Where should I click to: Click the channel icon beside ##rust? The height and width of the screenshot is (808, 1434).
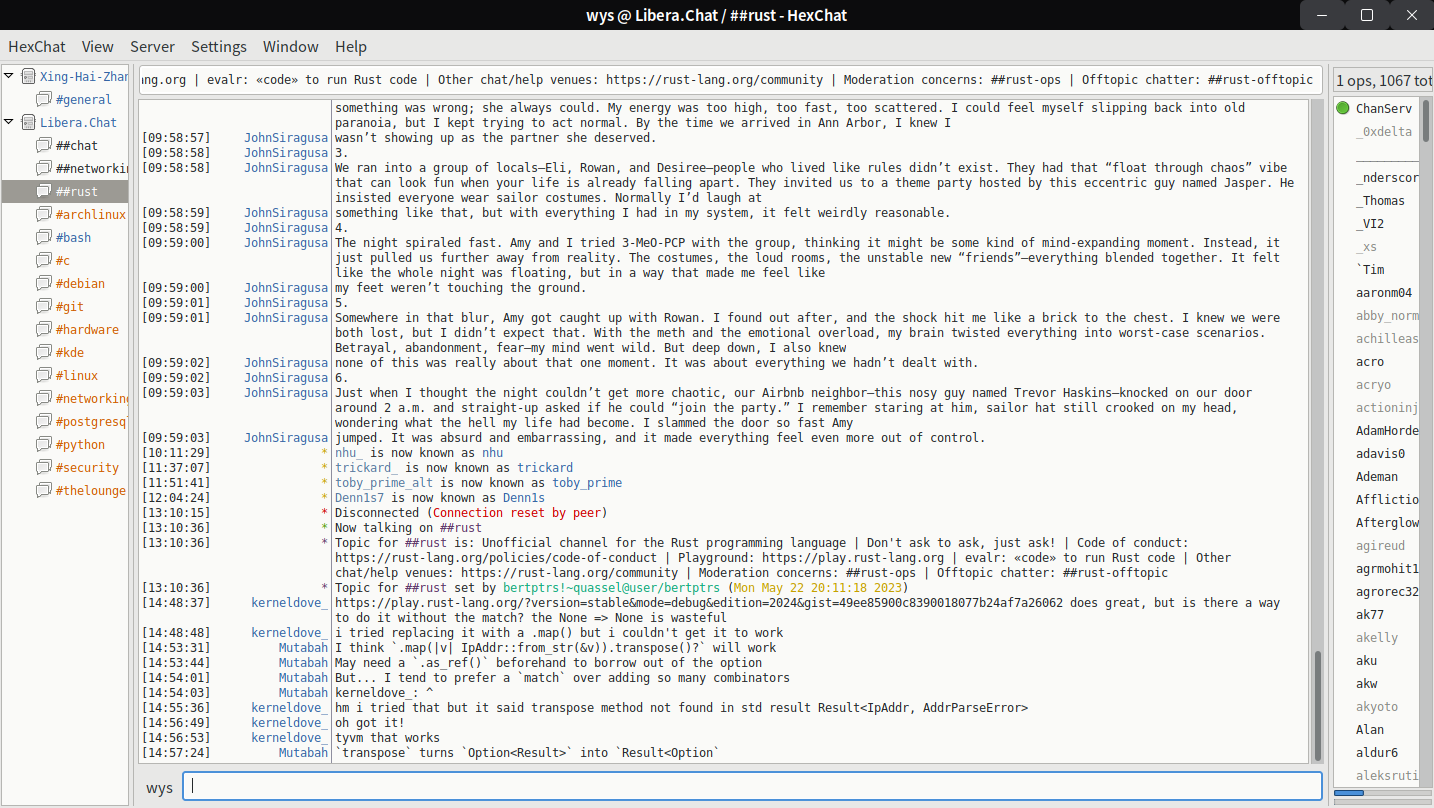tap(44, 191)
